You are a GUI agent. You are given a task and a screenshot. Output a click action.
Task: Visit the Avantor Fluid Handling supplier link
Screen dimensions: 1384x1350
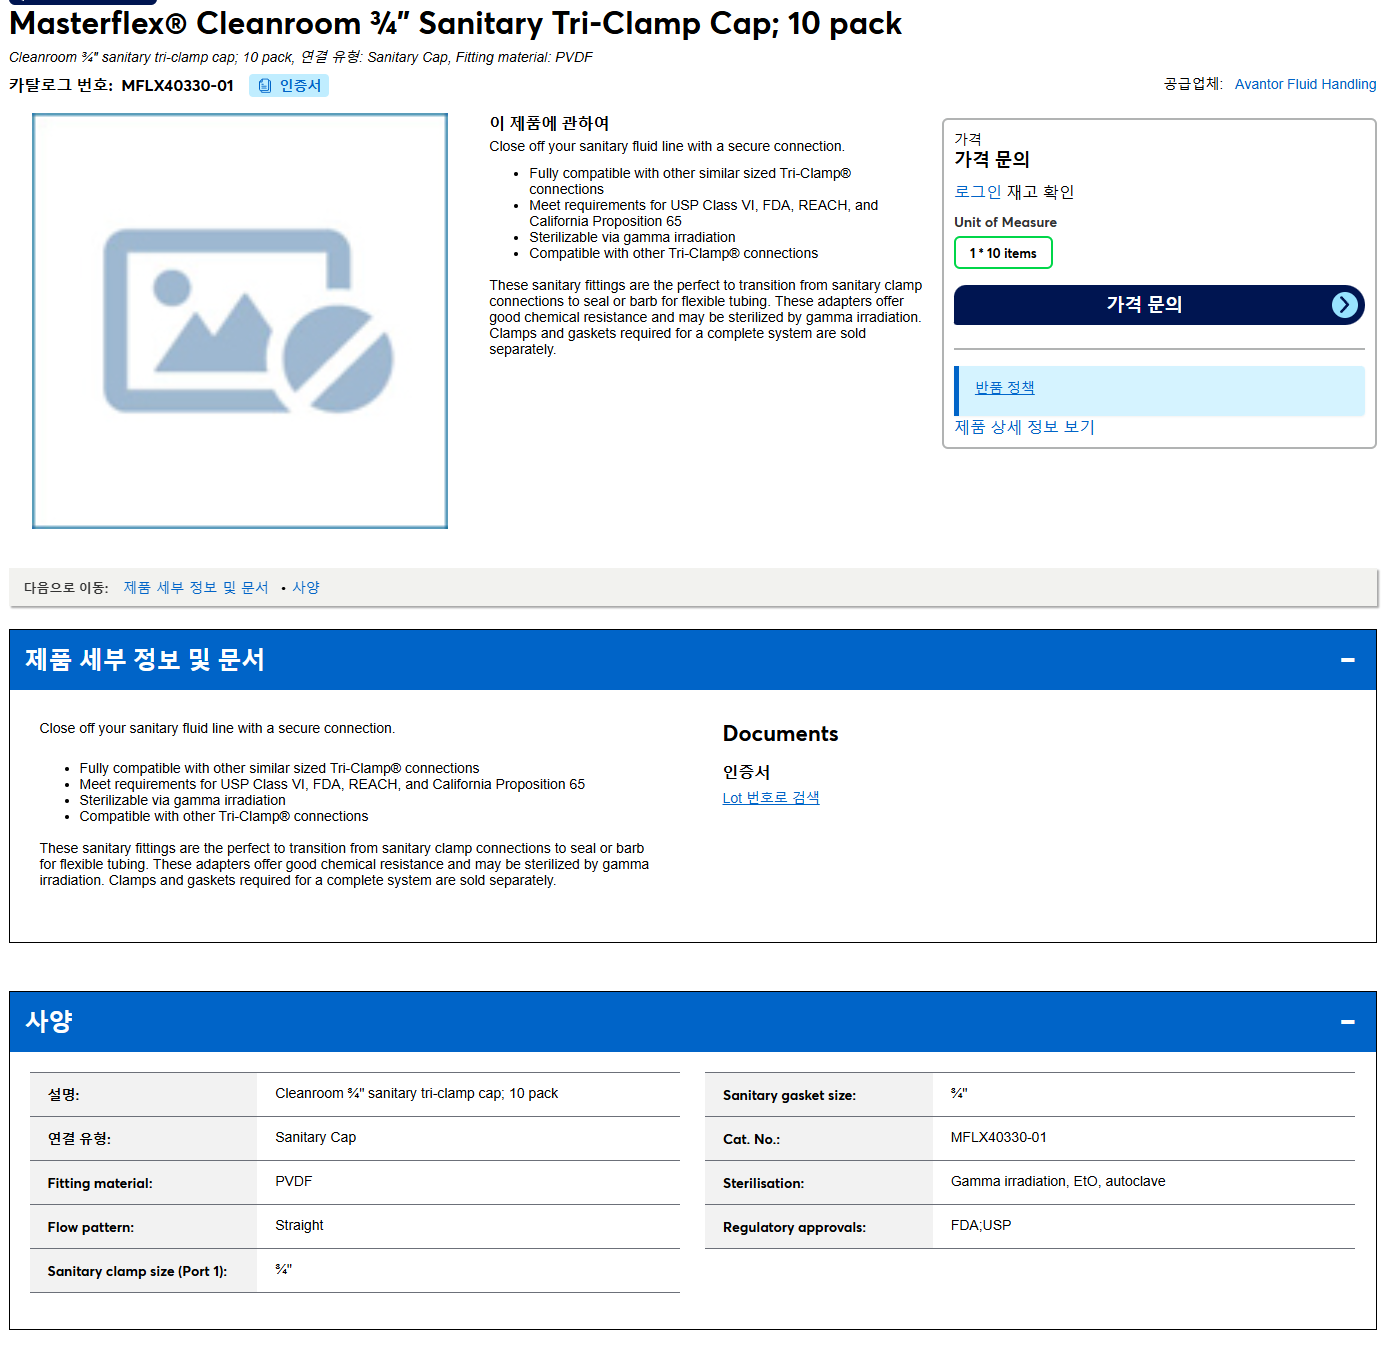(1305, 84)
